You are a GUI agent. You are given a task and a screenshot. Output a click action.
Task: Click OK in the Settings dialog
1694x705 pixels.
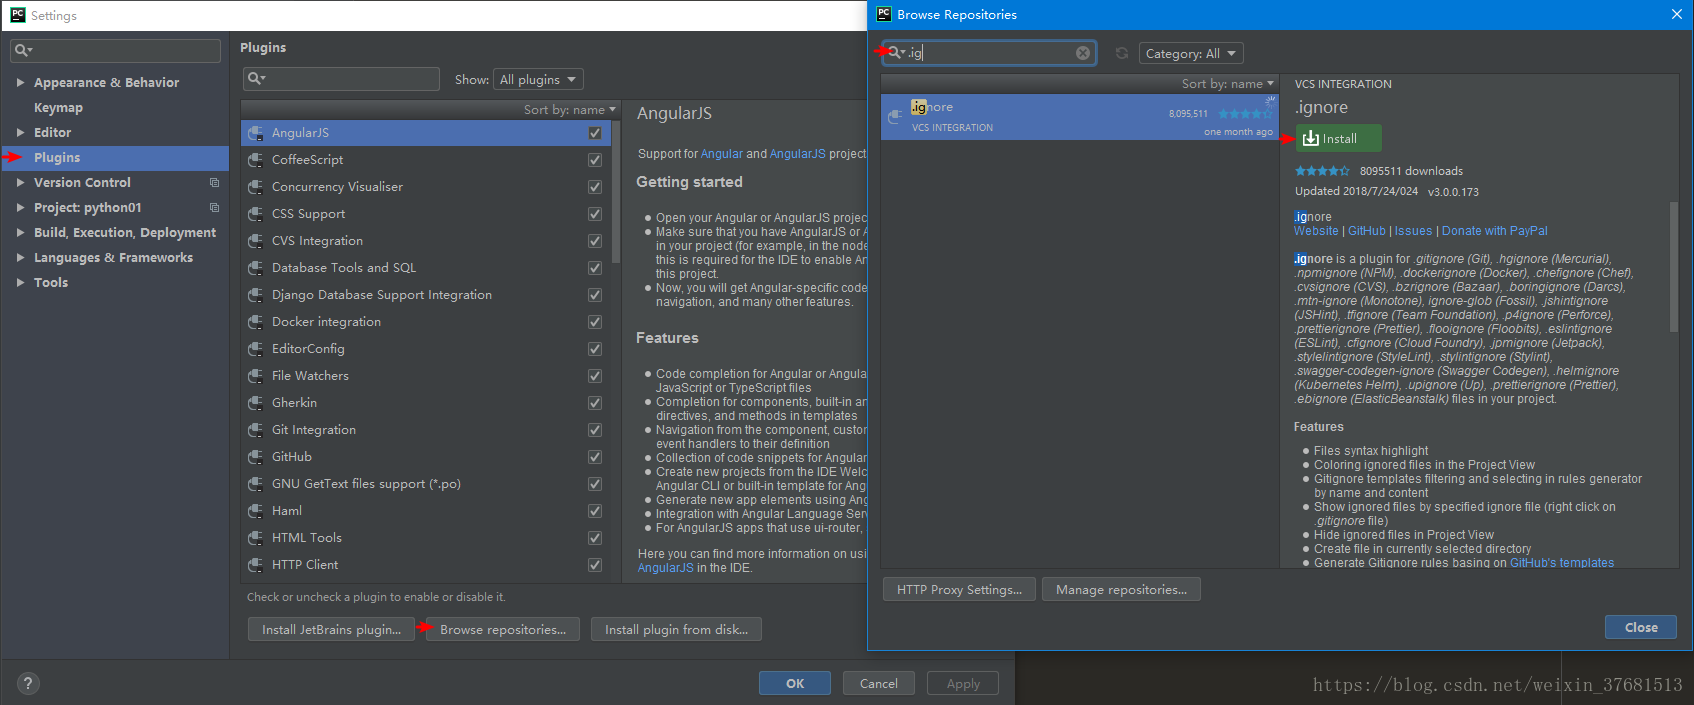tap(795, 683)
